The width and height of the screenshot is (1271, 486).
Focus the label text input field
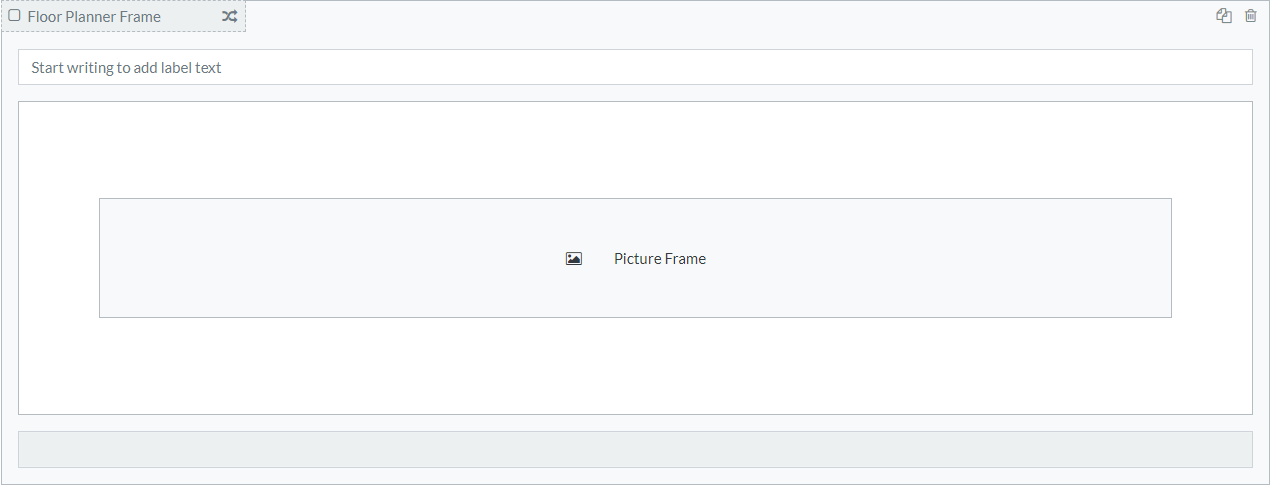[634, 68]
